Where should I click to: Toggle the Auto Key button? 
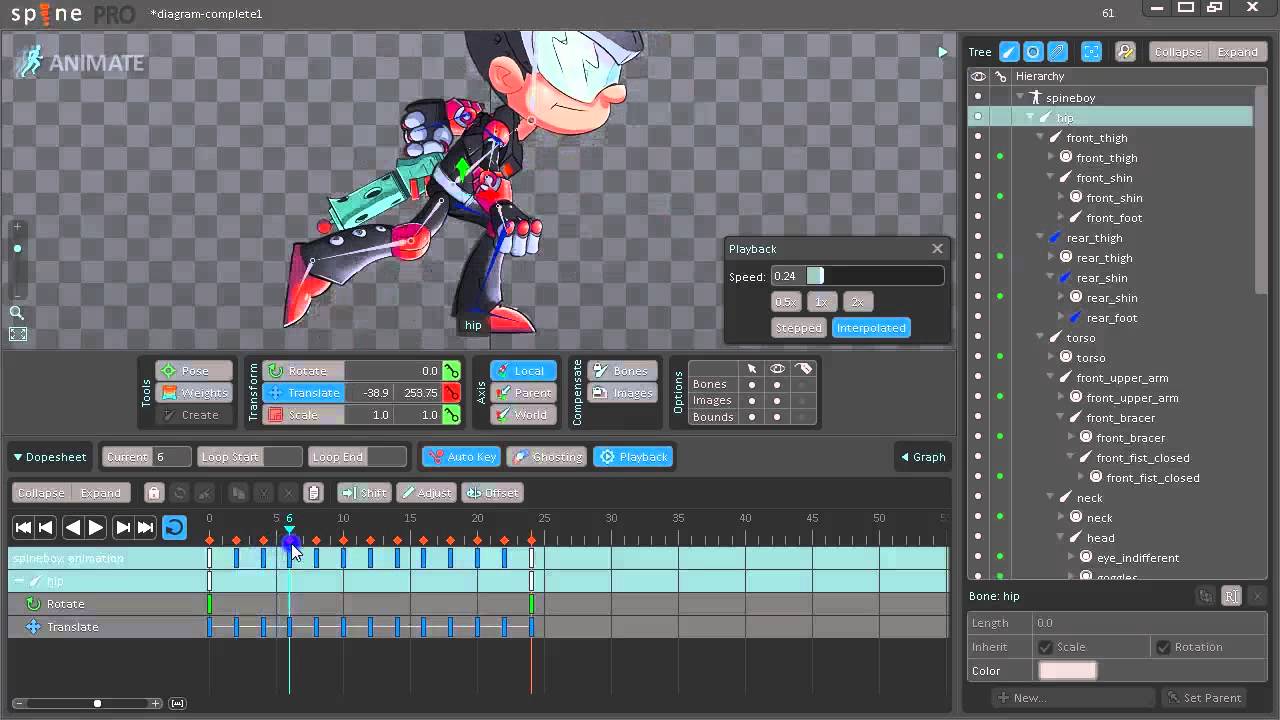(462, 457)
